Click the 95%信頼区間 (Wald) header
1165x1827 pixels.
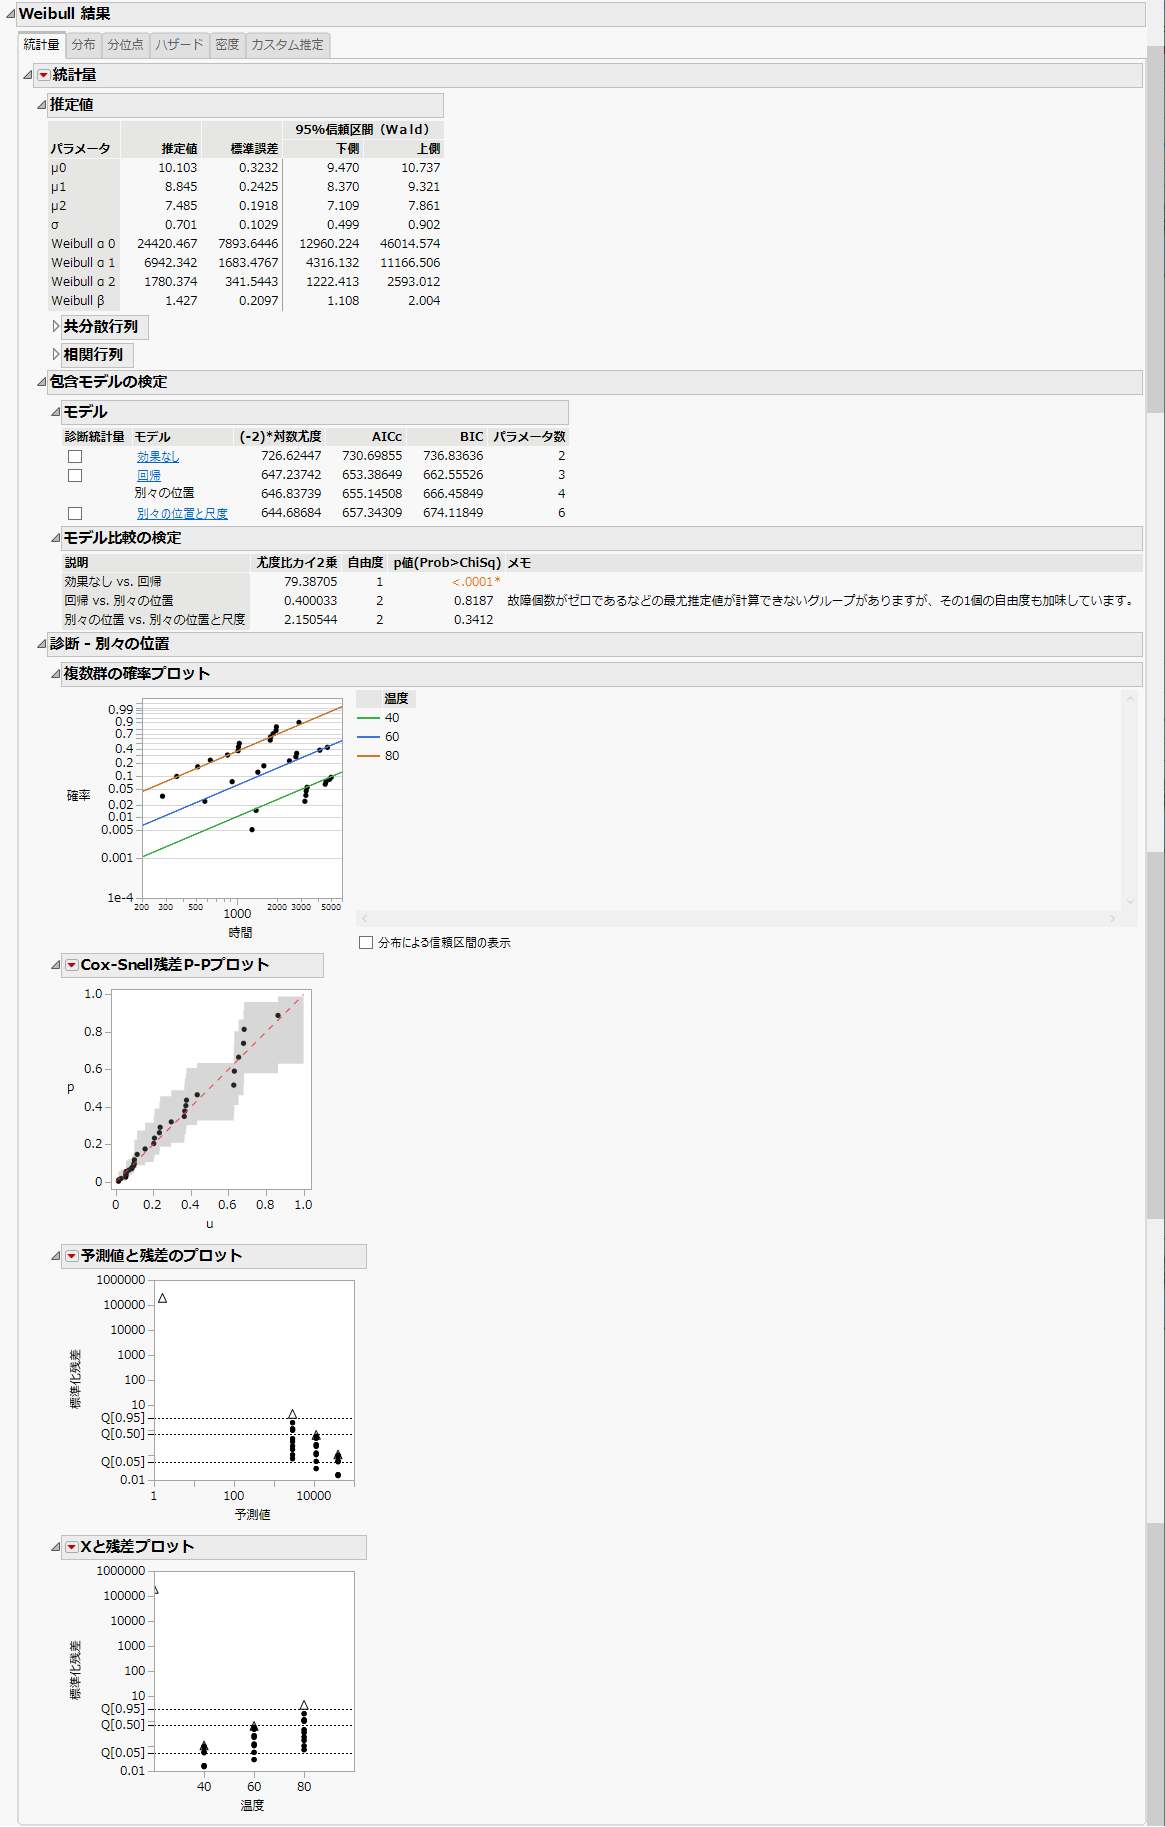coord(362,130)
